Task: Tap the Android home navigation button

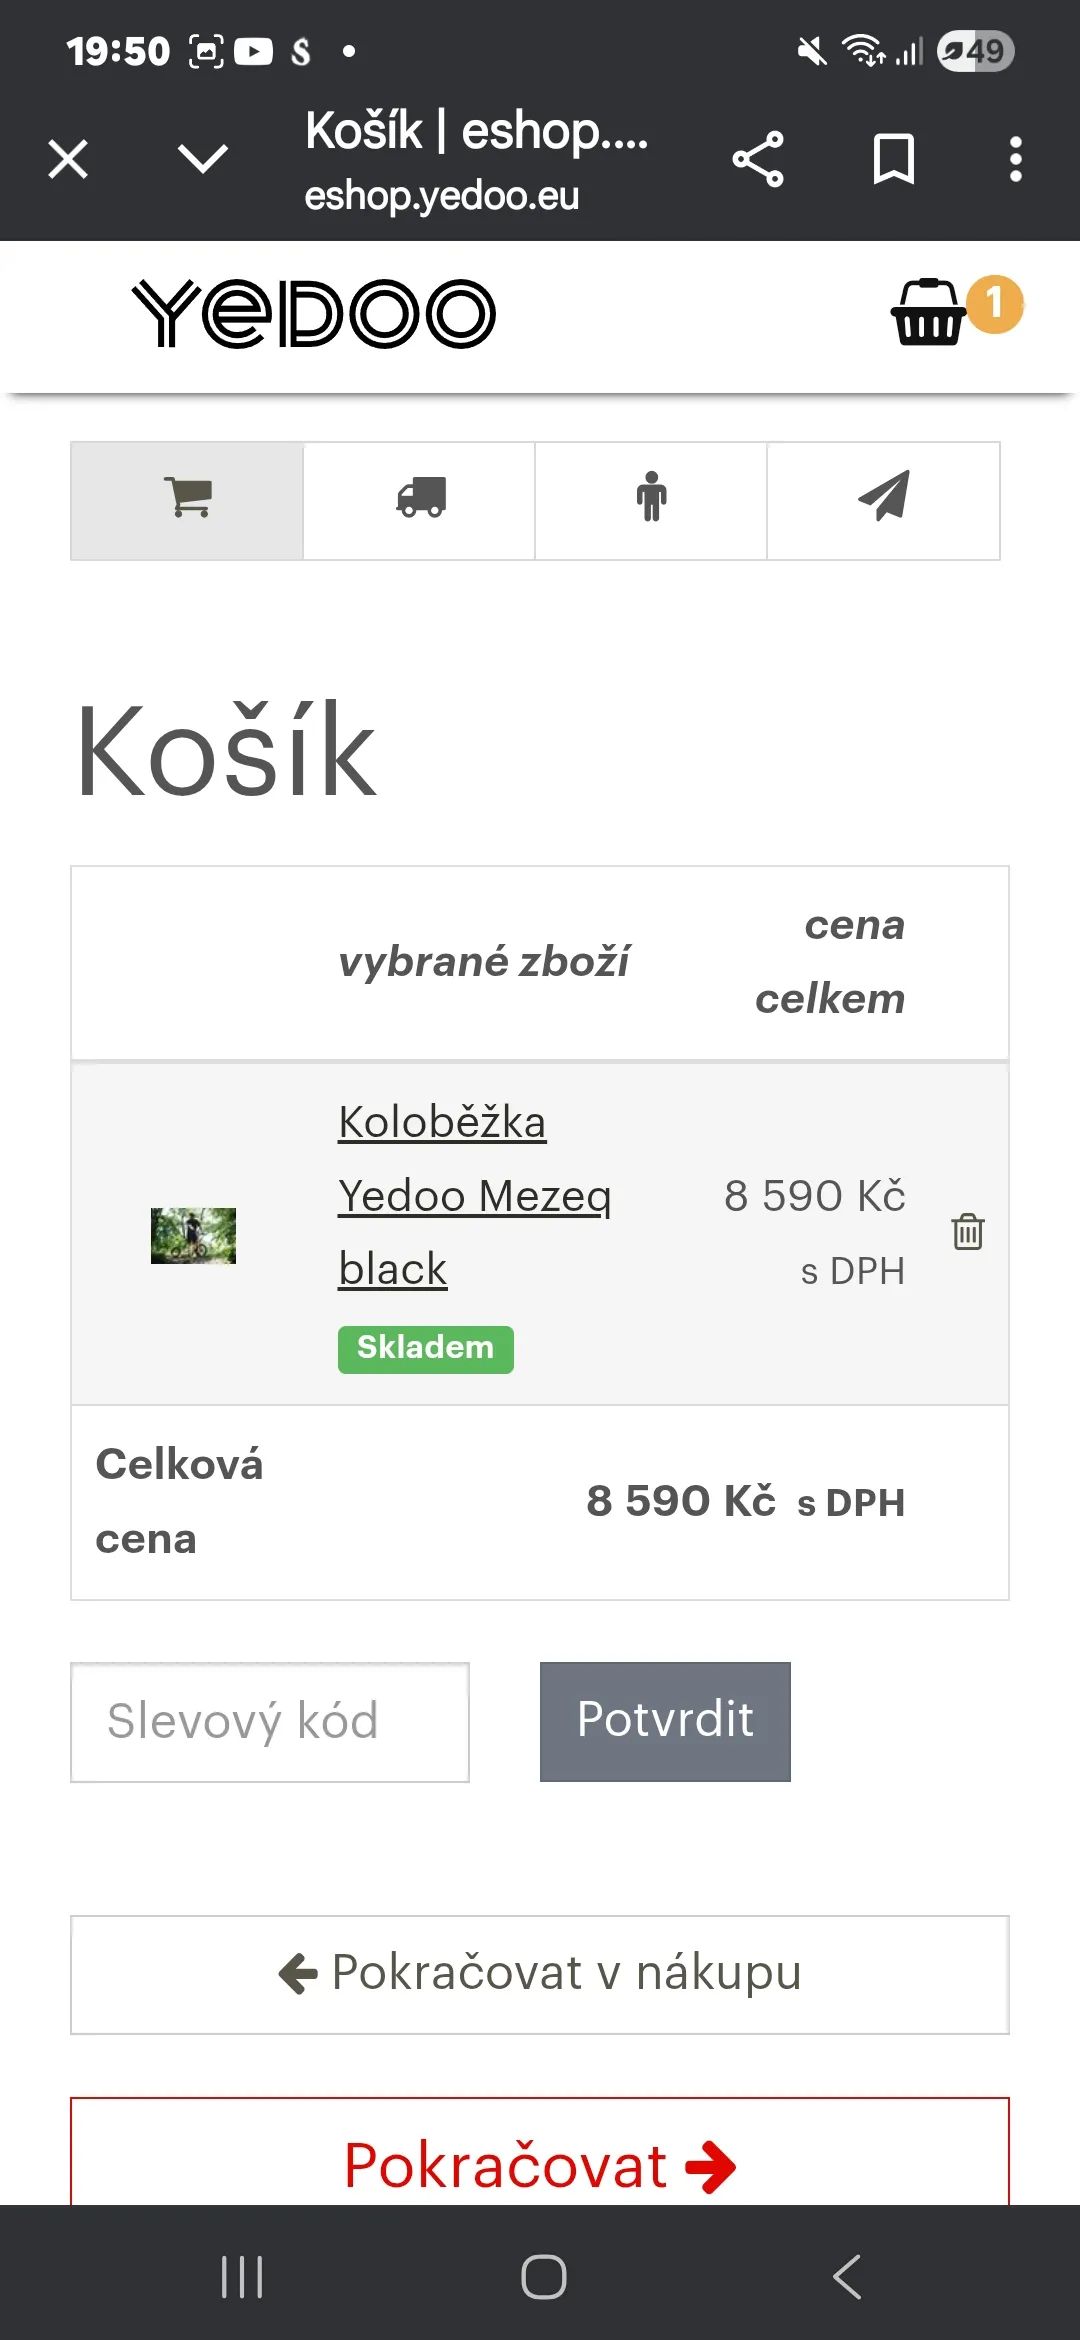Action: pyautogui.click(x=543, y=2277)
